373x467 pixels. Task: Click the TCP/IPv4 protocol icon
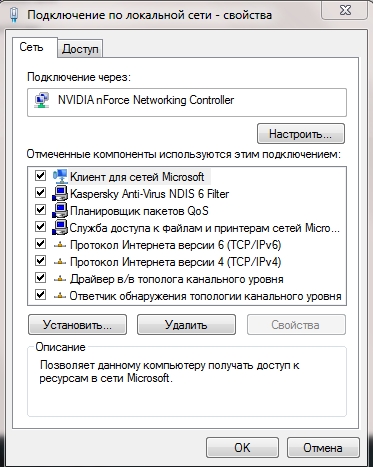coord(60,262)
